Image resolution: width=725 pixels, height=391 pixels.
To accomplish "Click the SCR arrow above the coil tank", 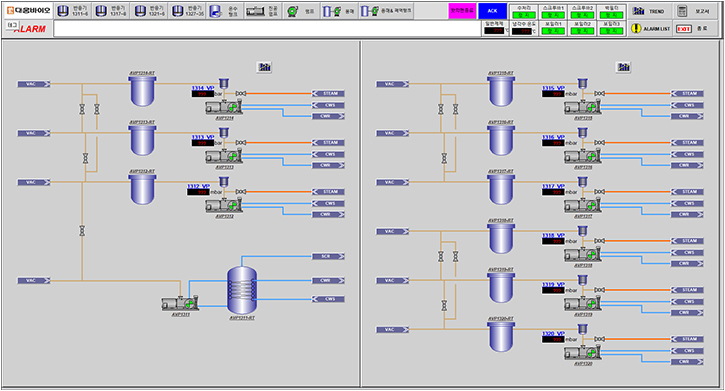I will (328, 256).
